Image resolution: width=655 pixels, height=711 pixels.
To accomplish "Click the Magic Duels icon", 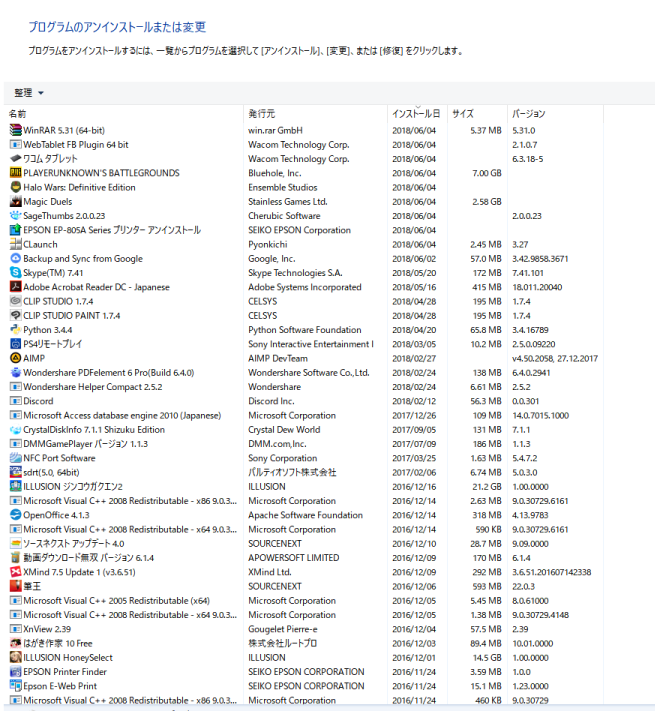I will click(16, 202).
